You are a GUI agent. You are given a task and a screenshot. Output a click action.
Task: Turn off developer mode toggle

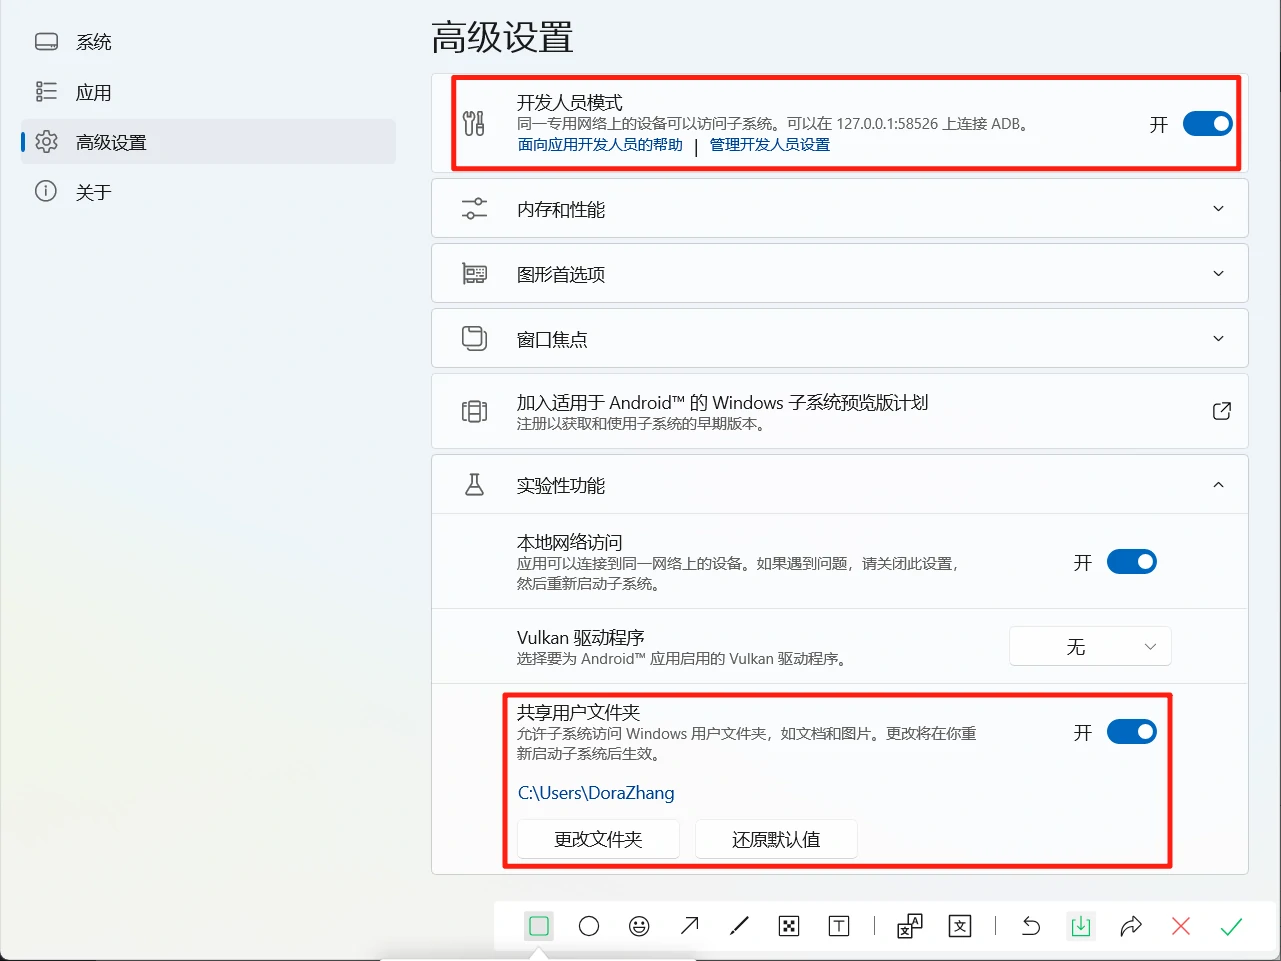pos(1207,124)
